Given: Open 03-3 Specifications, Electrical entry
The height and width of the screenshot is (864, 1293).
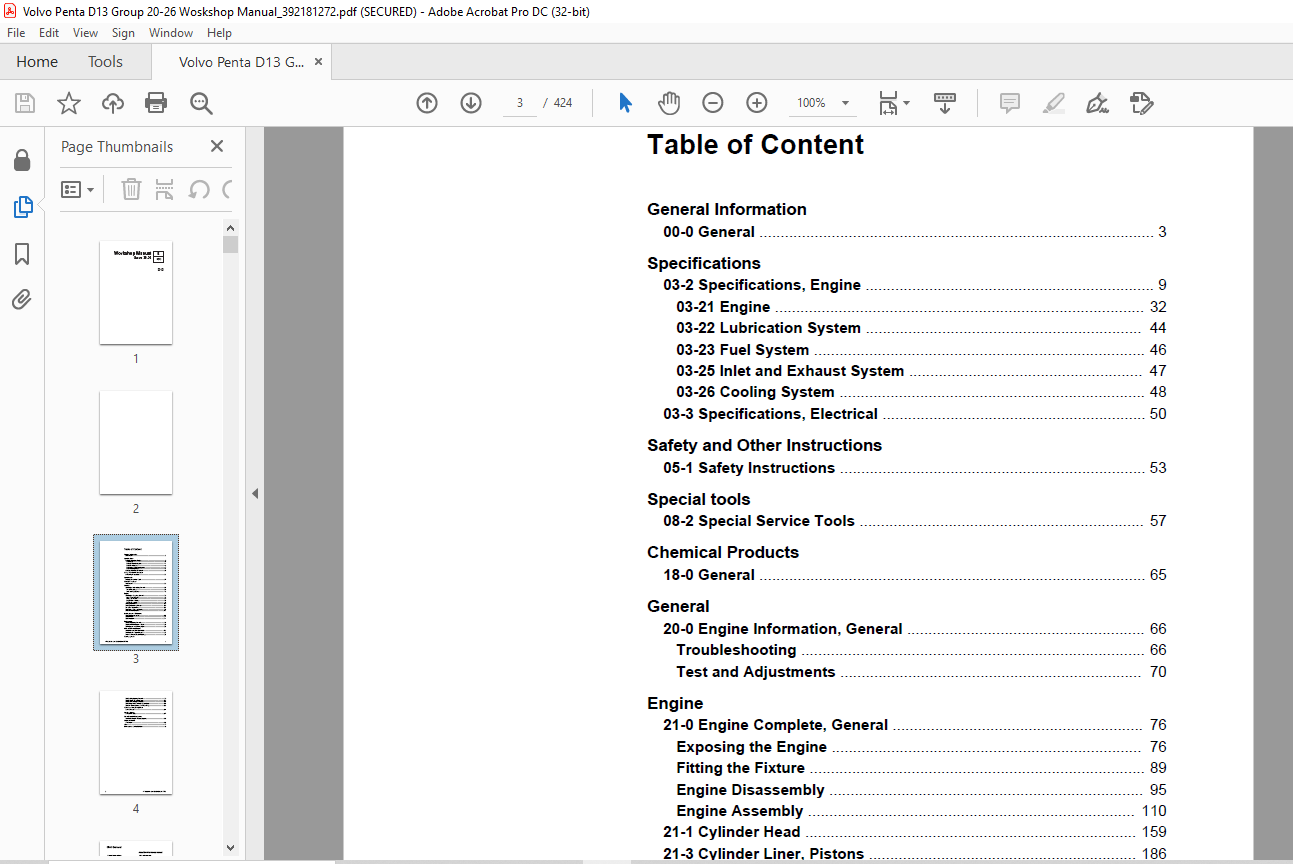Looking at the screenshot, I should coord(915,414).
